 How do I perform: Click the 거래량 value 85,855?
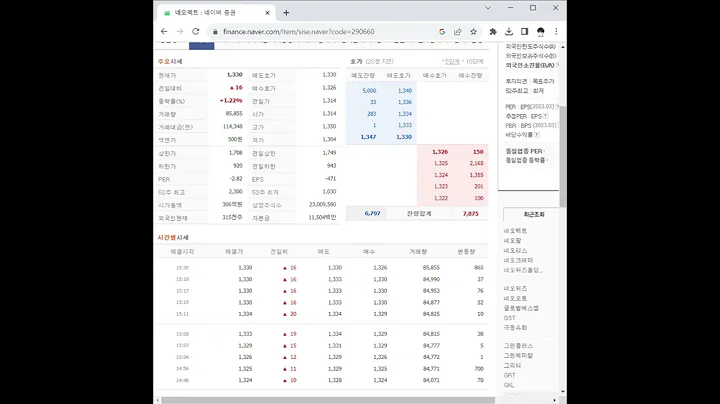click(234, 113)
